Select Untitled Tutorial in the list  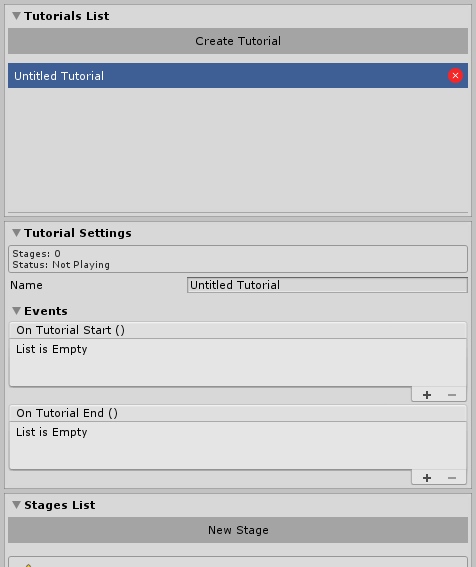coord(238,76)
